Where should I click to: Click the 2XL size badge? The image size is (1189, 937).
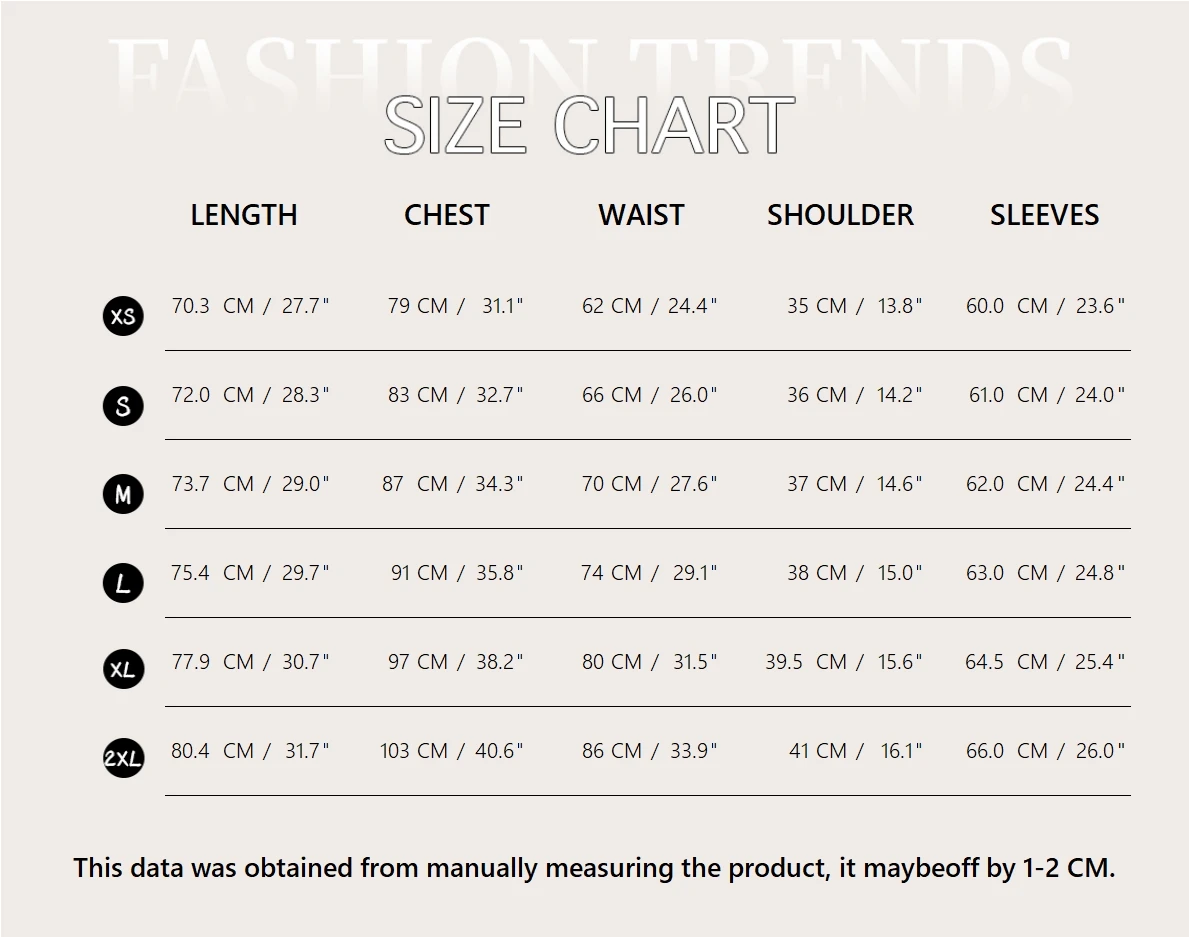click(x=123, y=759)
